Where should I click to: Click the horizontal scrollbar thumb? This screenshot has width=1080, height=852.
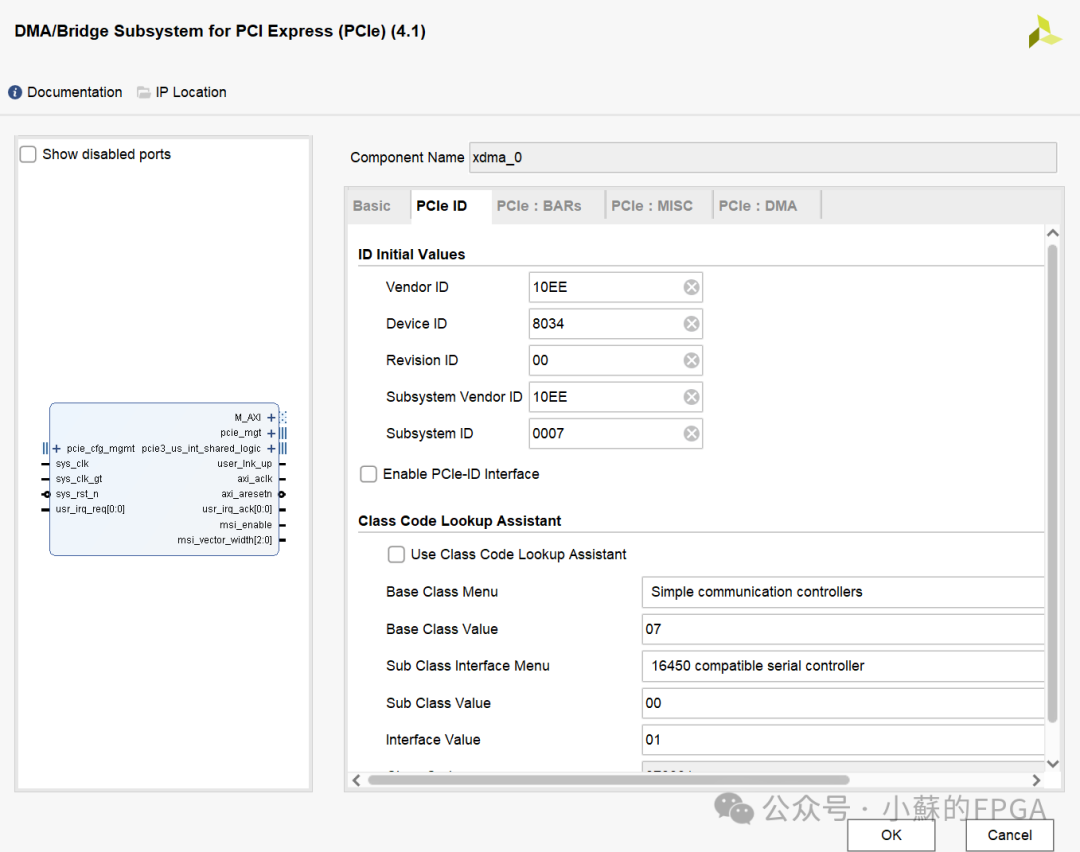pos(608,780)
